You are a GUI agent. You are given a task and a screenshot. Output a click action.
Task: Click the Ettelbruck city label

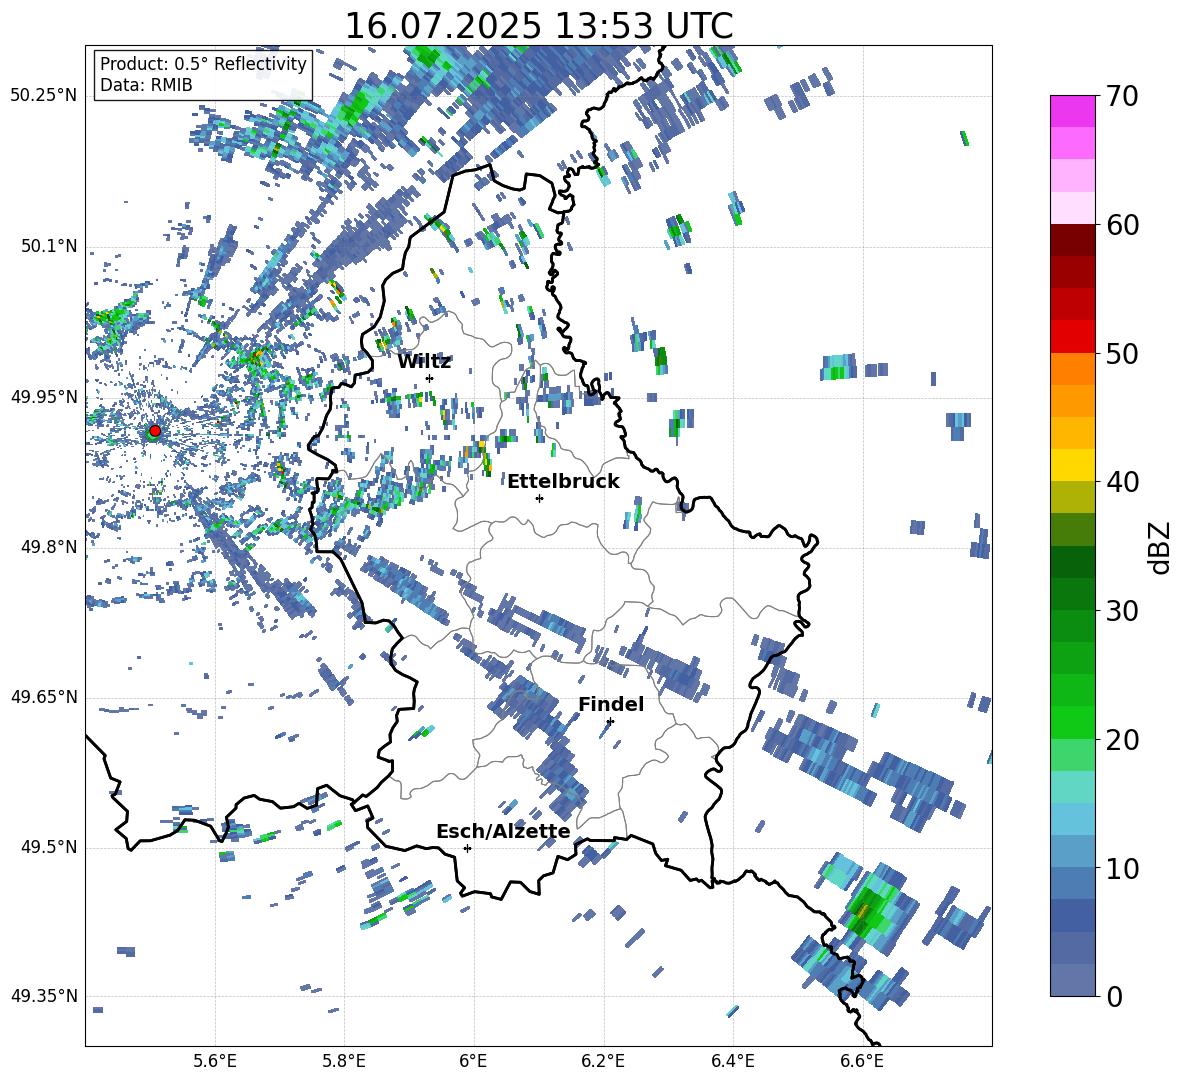click(x=563, y=482)
